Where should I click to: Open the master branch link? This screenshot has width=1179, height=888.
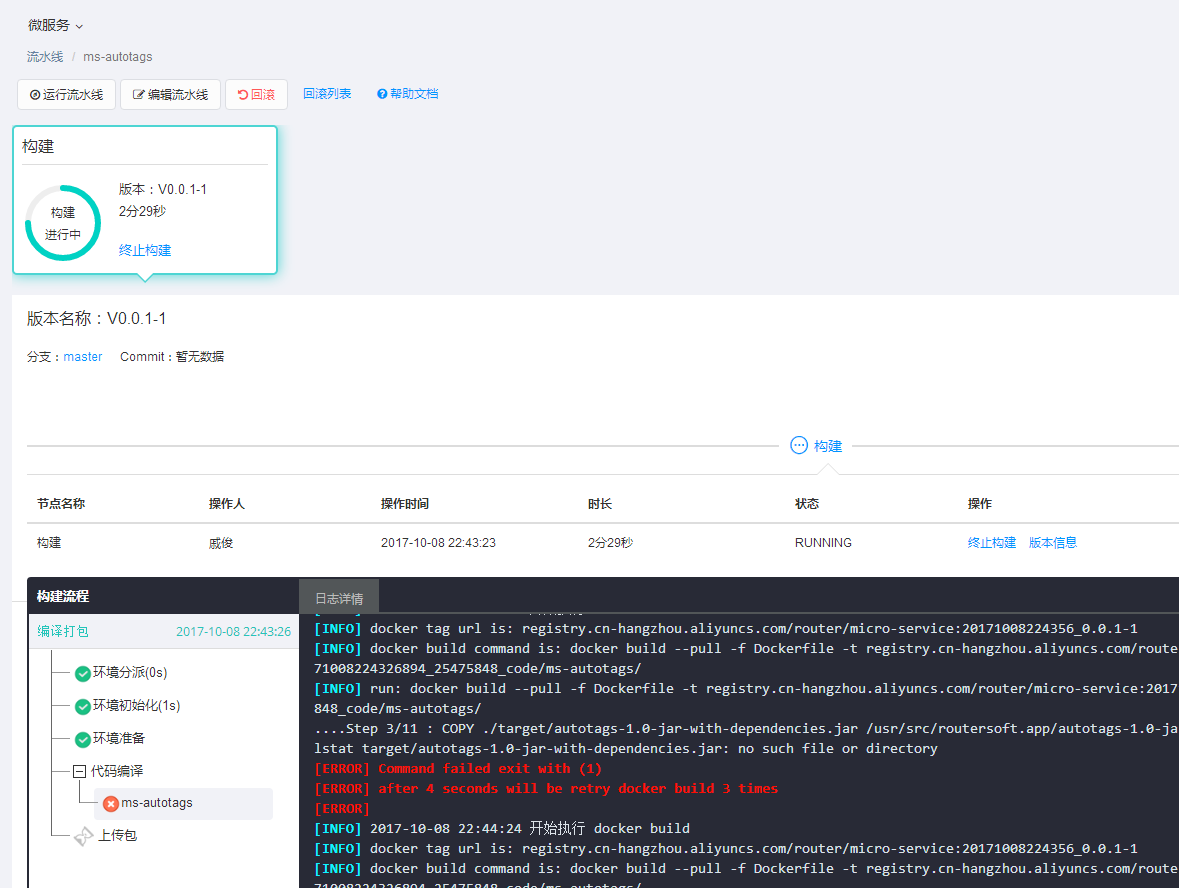pos(83,356)
